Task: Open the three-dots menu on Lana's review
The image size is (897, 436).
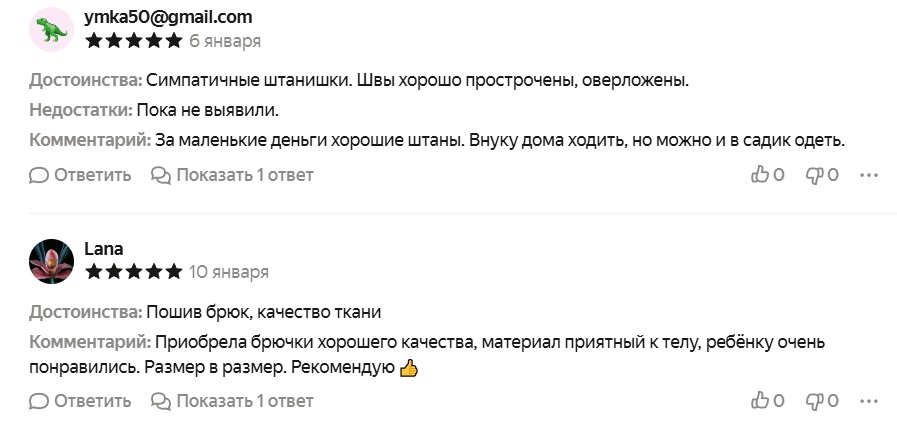Action: (869, 401)
